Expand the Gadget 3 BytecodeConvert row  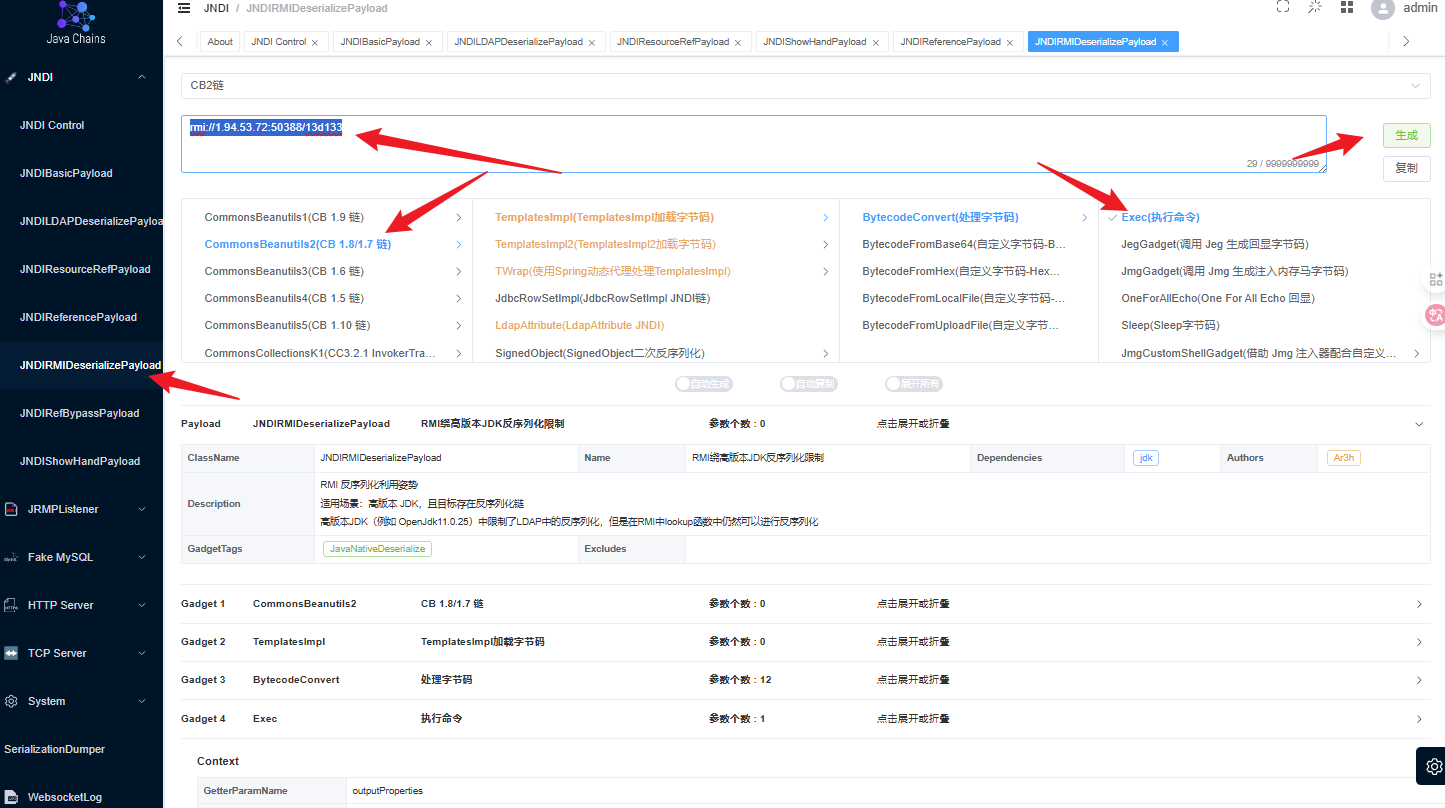coord(805,680)
